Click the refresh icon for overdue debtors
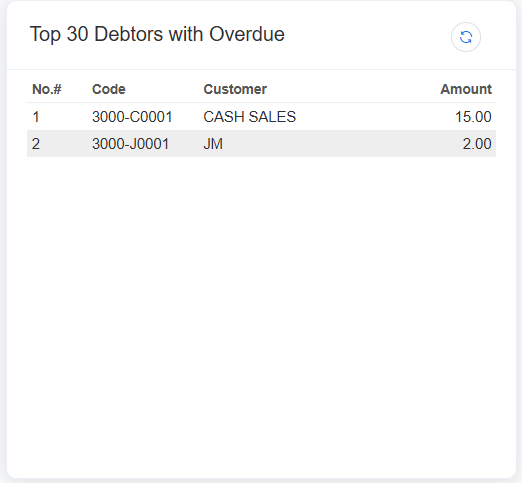 coord(466,37)
